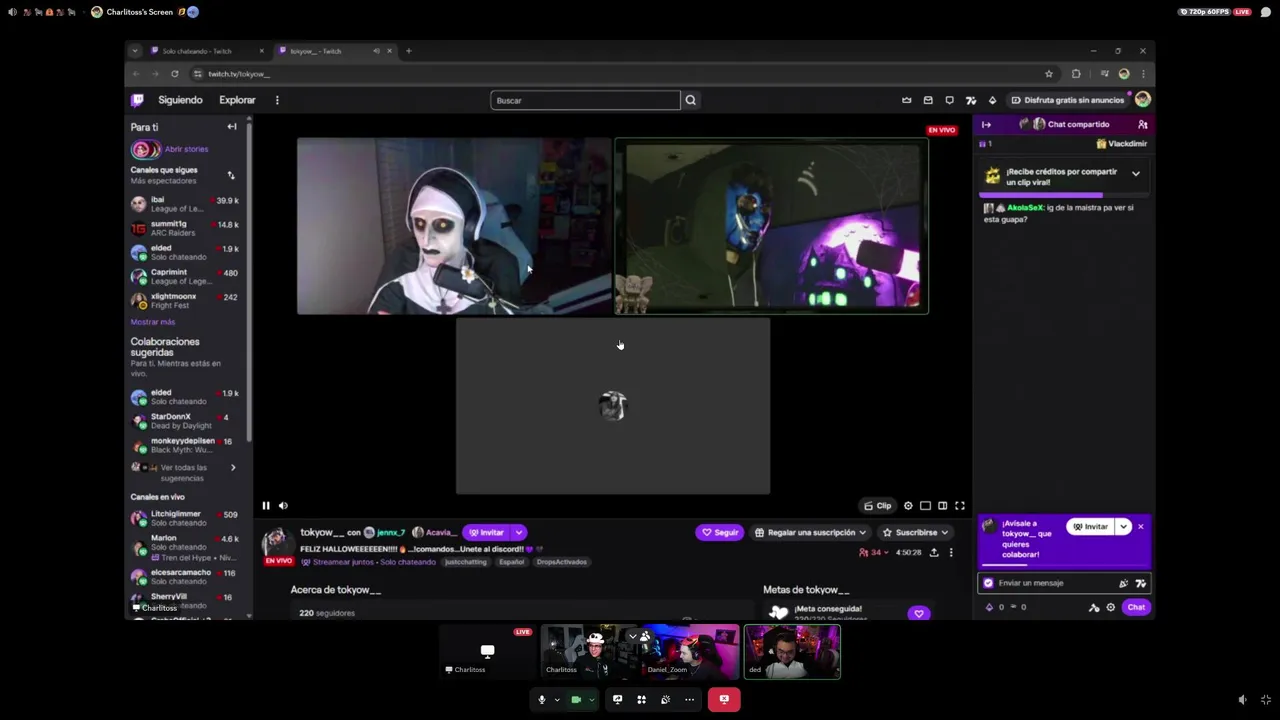Expand the clip viral credits banner
The height and width of the screenshot is (720, 1280).
(1135, 174)
